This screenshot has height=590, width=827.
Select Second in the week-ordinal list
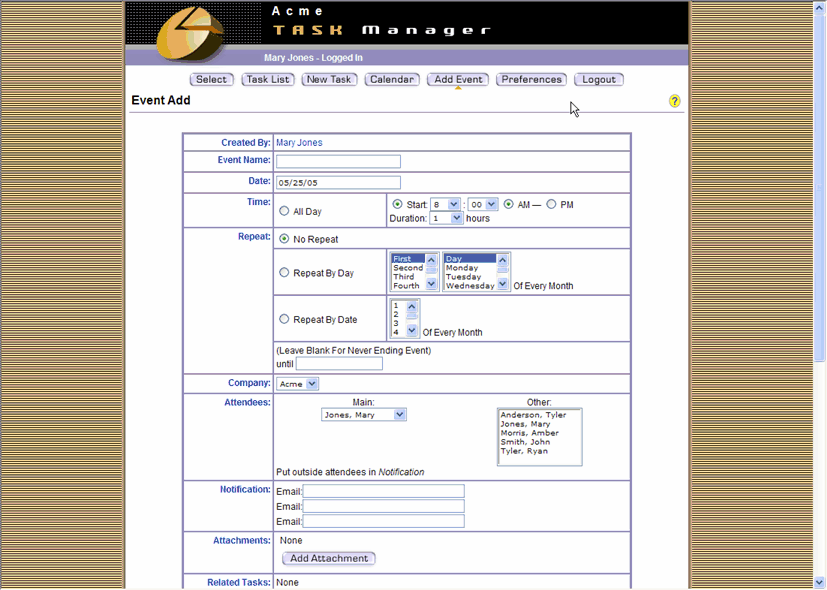tap(408, 268)
